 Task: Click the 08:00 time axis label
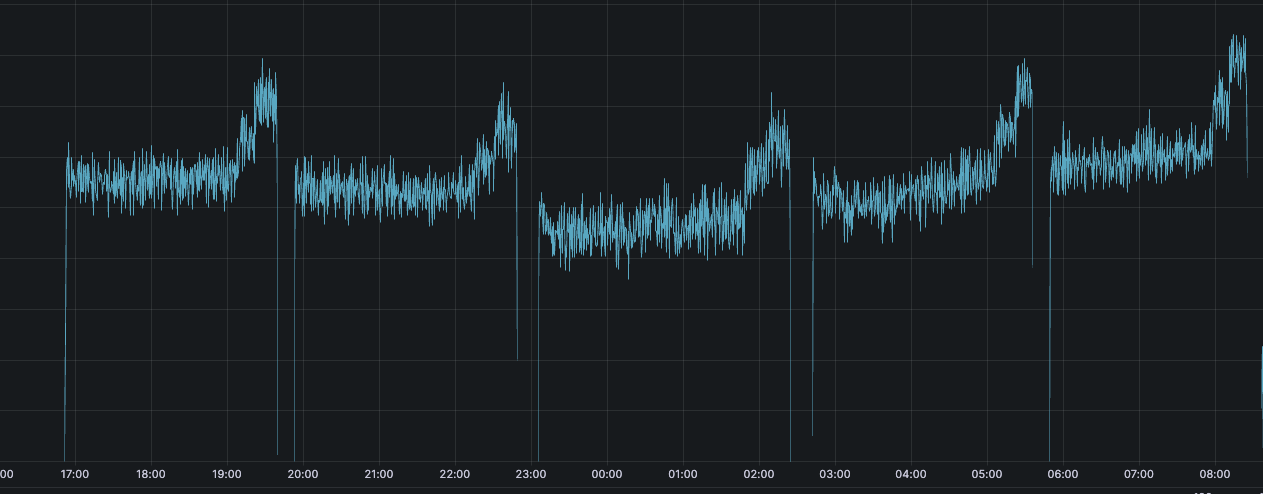pos(1215,474)
